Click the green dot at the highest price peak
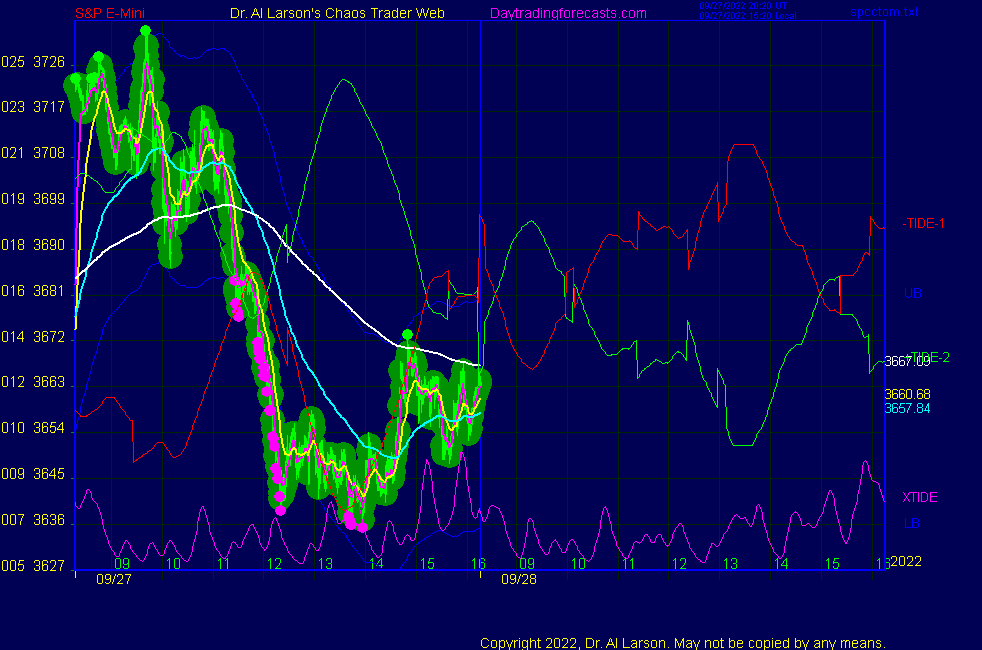Viewport: 982px width, 650px height. (146, 31)
